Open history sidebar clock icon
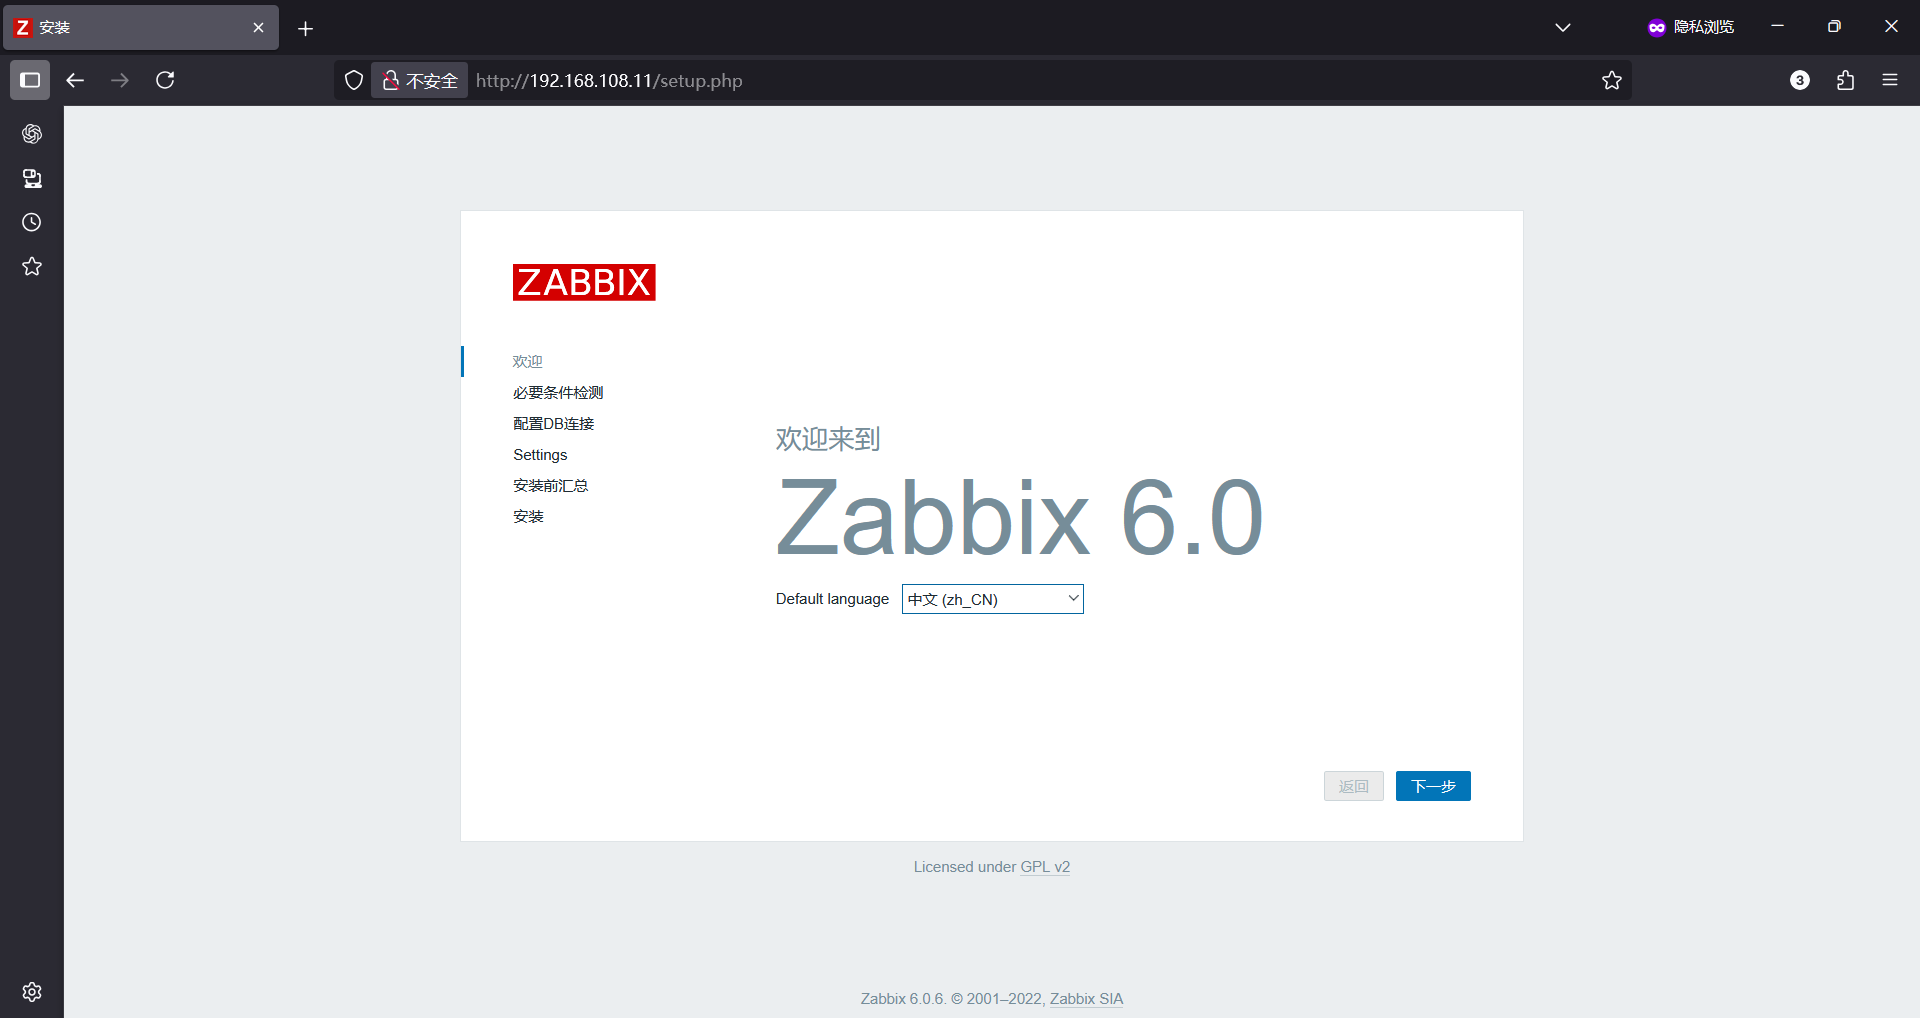This screenshot has width=1920, height=1018. pos(32,222)
